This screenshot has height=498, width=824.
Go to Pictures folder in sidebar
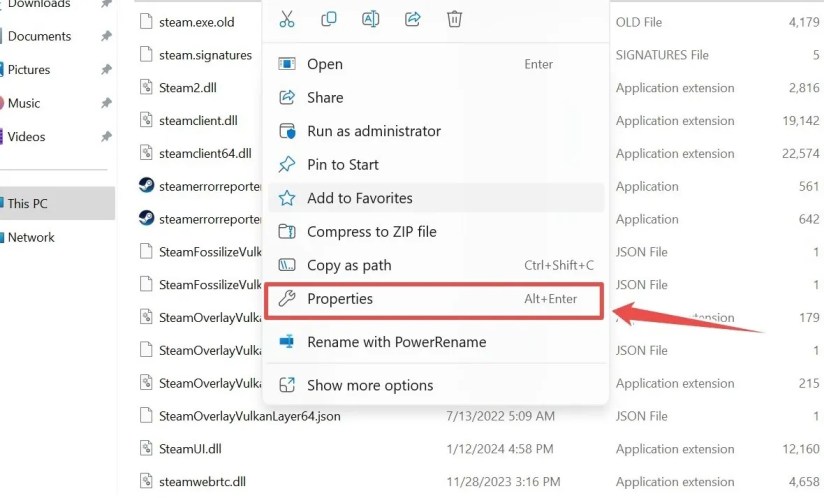28,70
